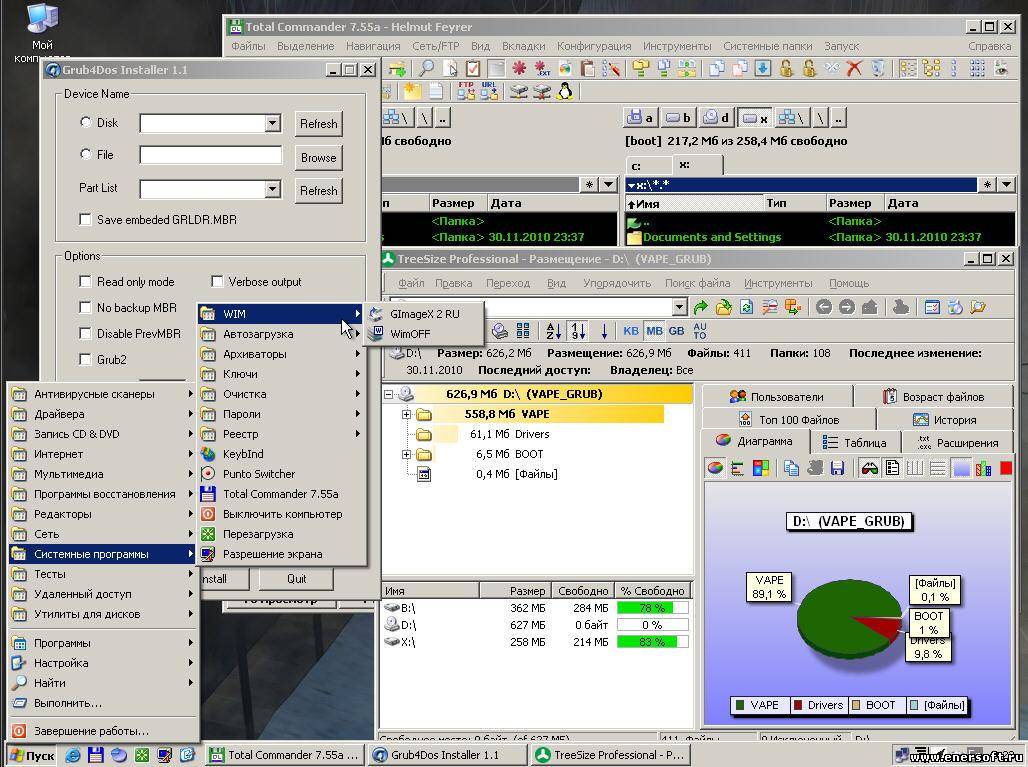Click the sort A-Z icon in TreeSize
This screenshot has width=1028, height=767.
tap(553, 330)
